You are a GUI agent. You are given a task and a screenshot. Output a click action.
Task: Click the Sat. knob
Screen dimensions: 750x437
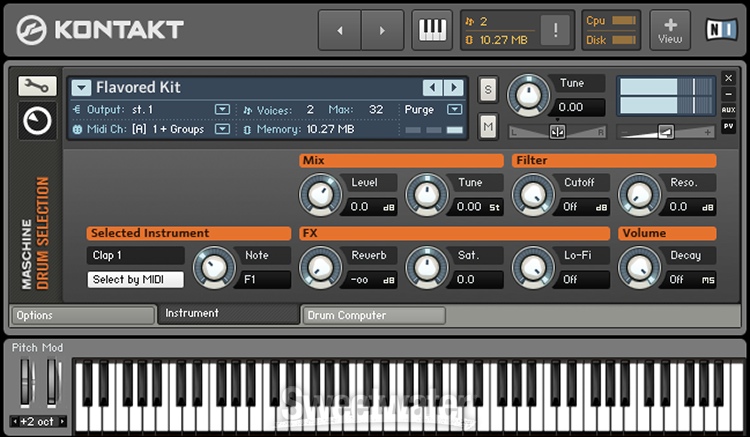427,268
